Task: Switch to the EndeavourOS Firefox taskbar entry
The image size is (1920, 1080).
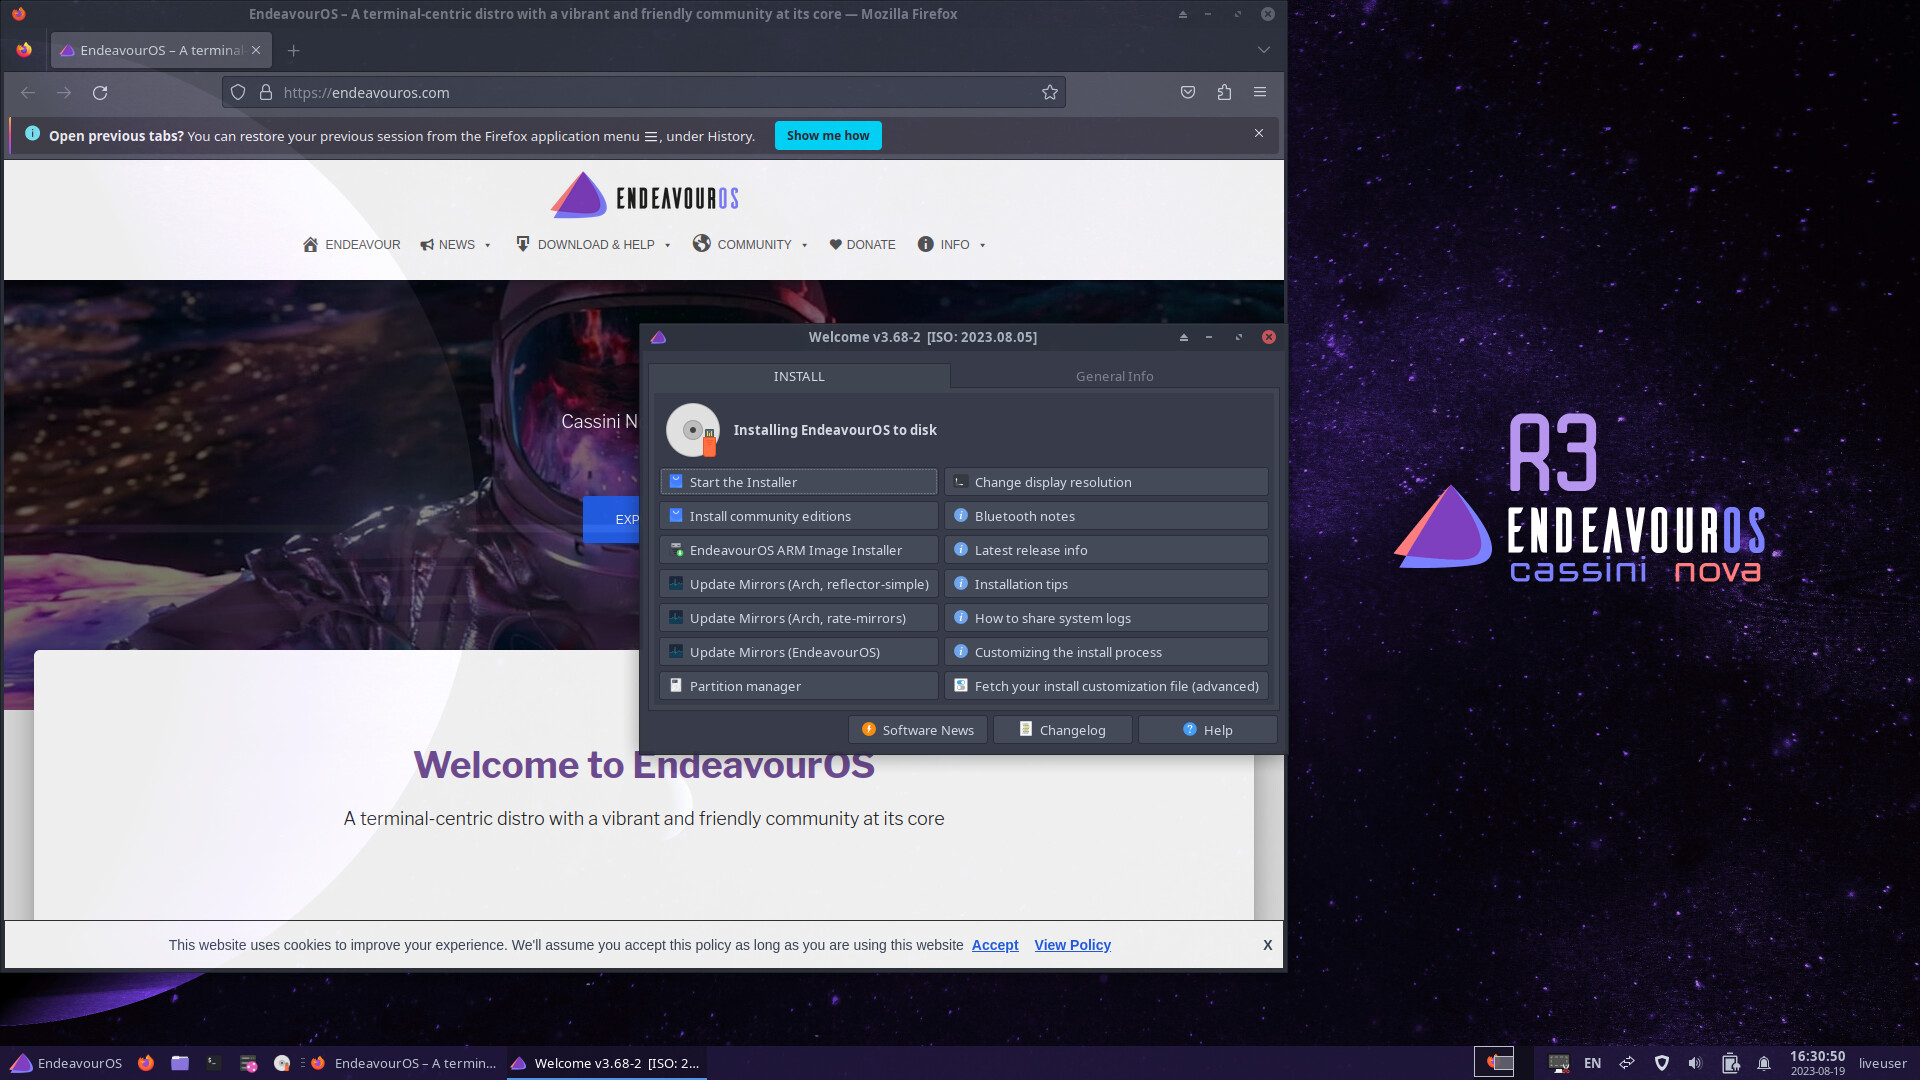Action: coord(403,1063)
